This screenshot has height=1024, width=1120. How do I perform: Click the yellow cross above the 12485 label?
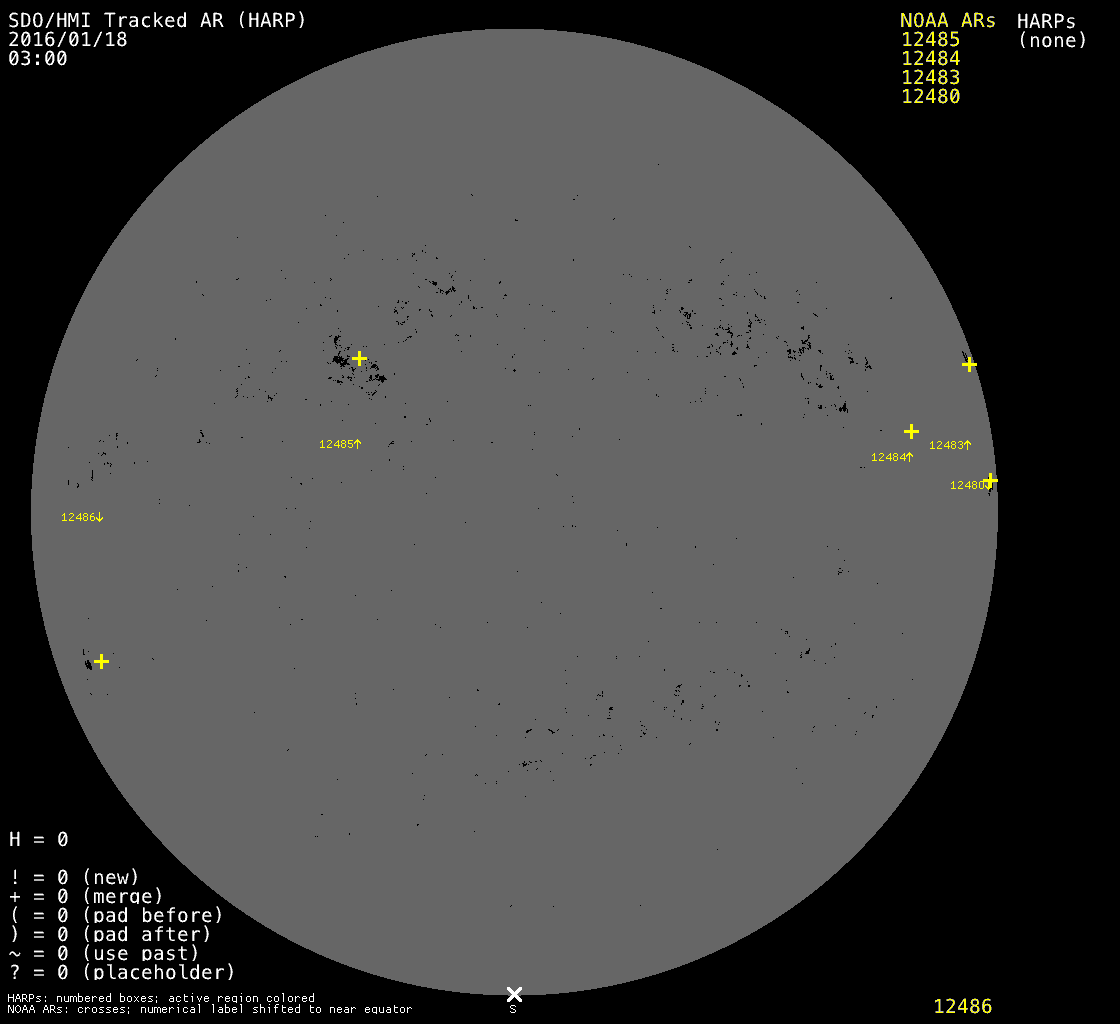pos(359,358)
